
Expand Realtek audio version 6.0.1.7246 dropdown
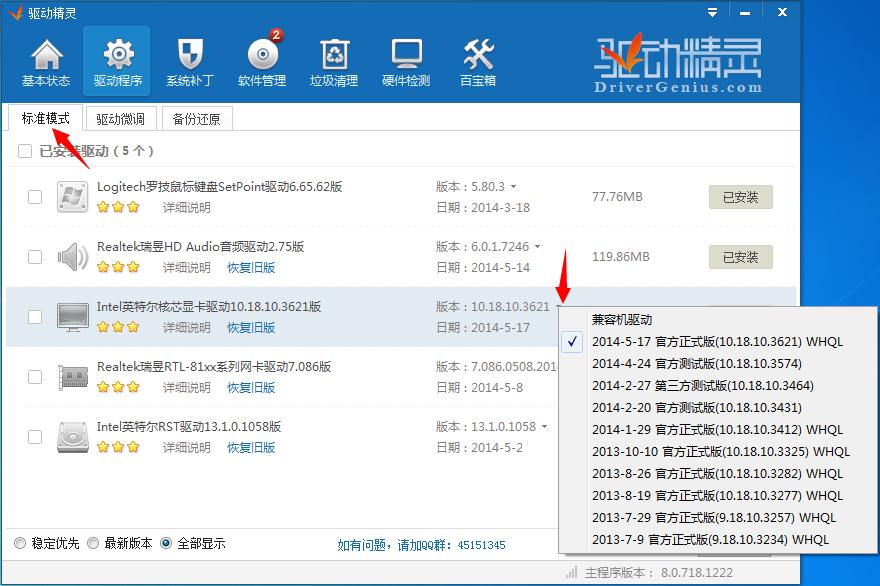(x=537, y=247)
